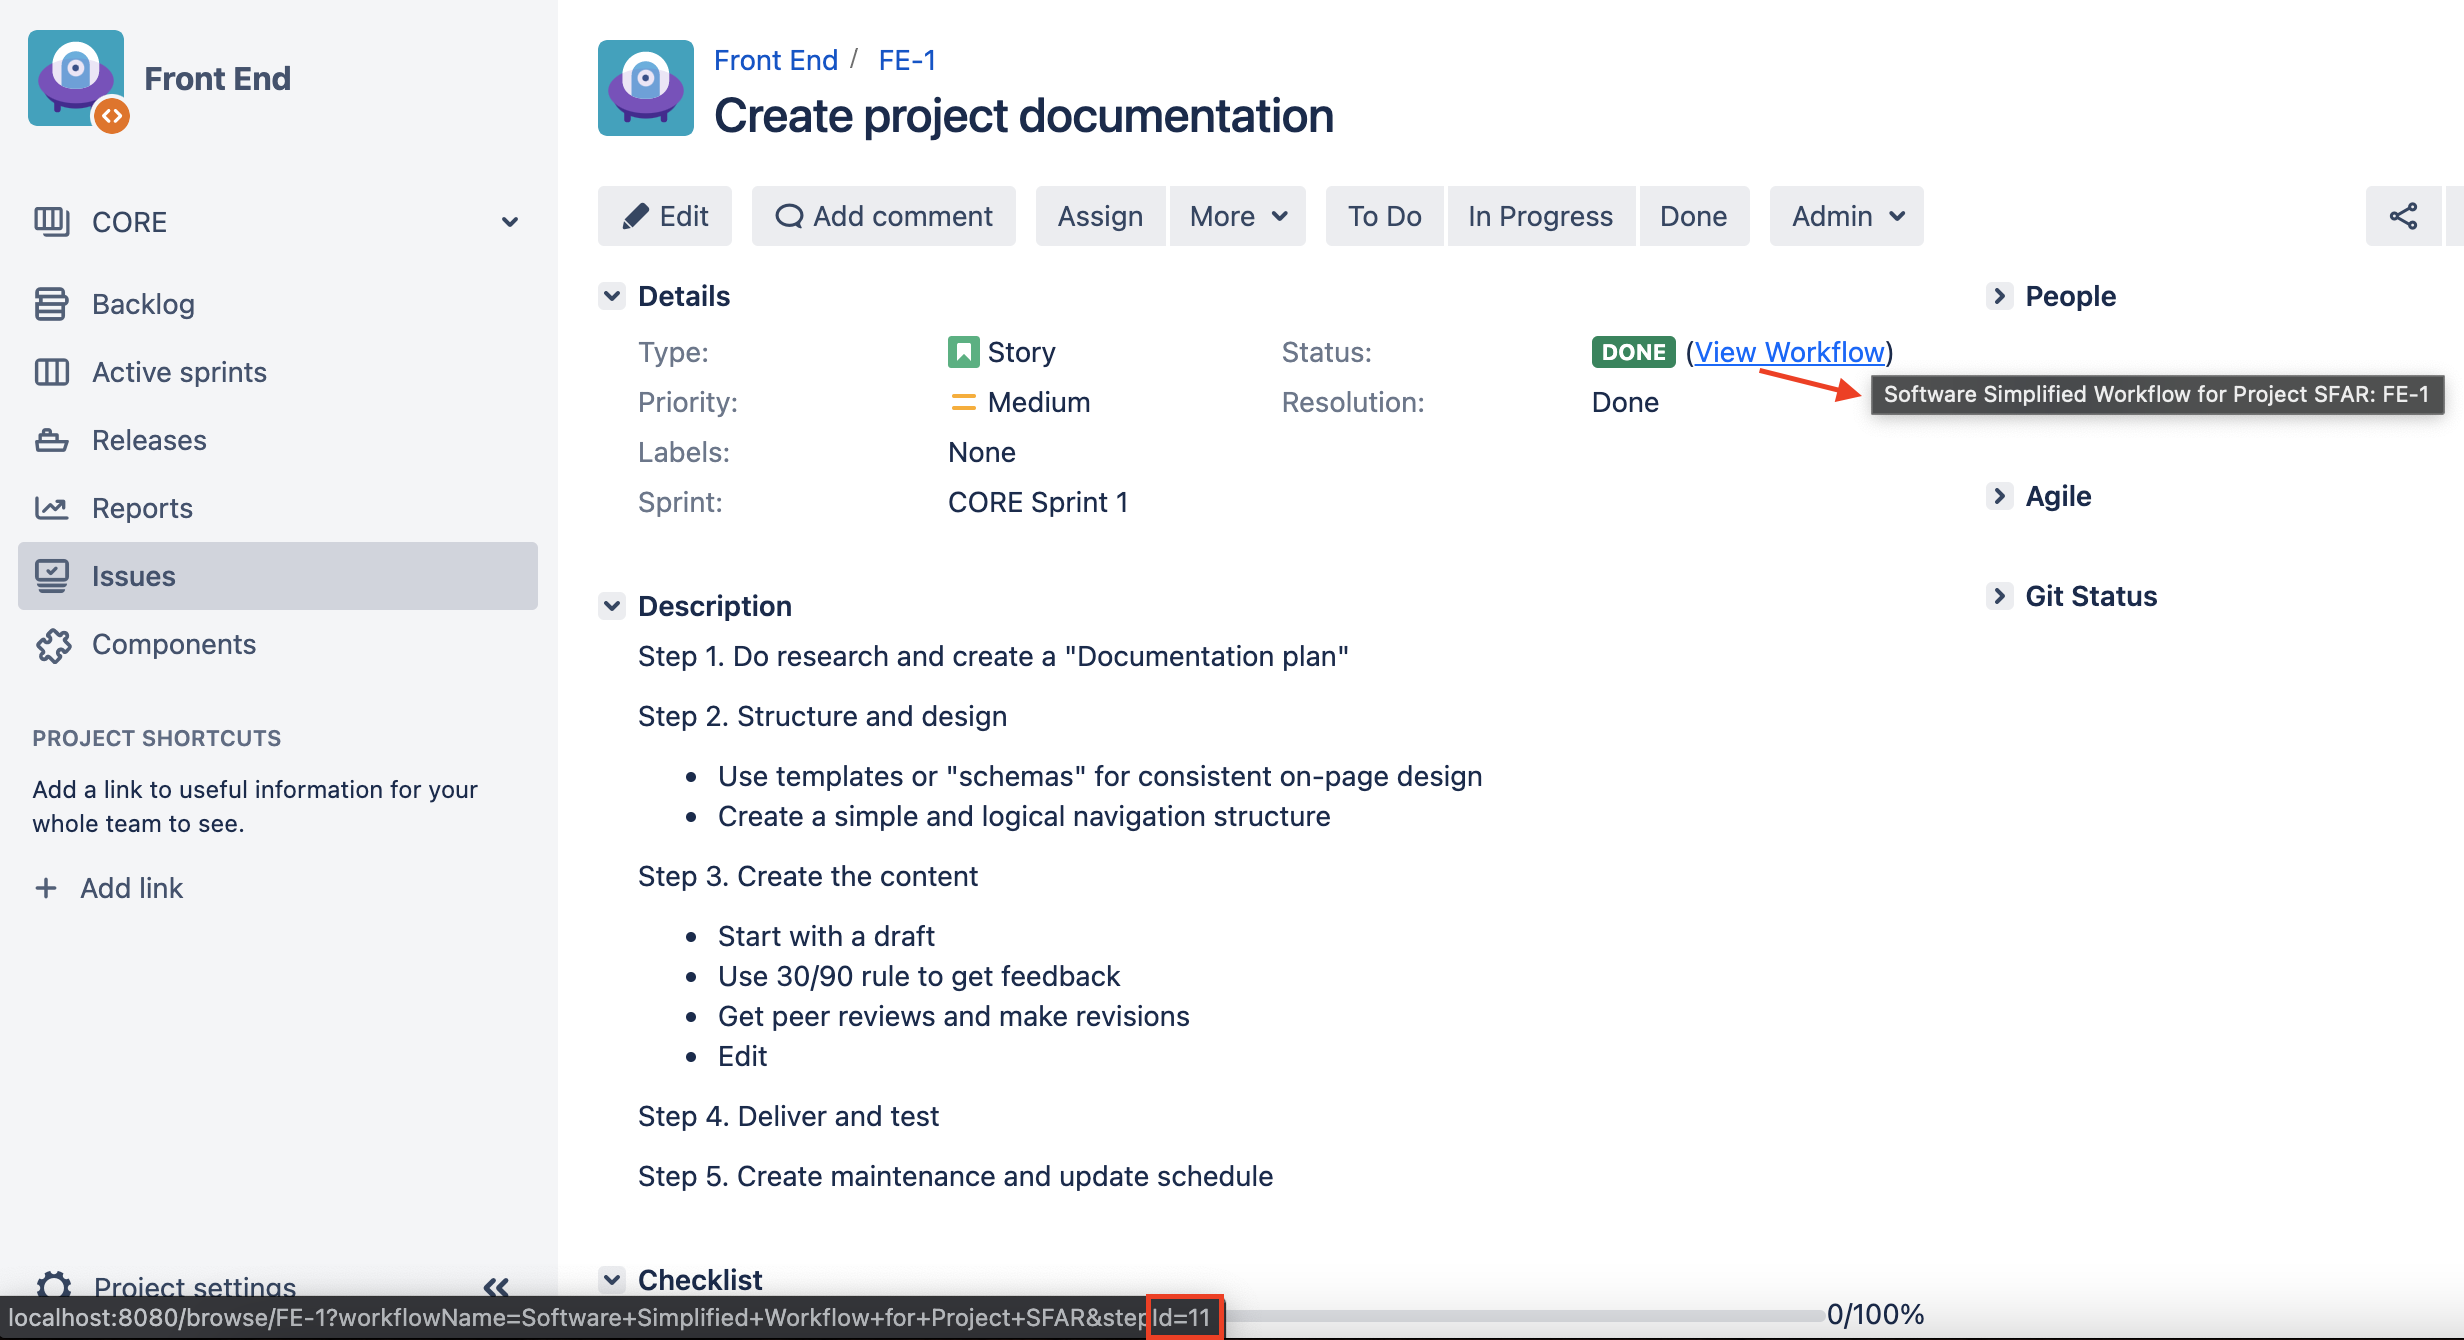Collapse the Details section
This screenshot has height=1340, width=2464.
[612, 296]
